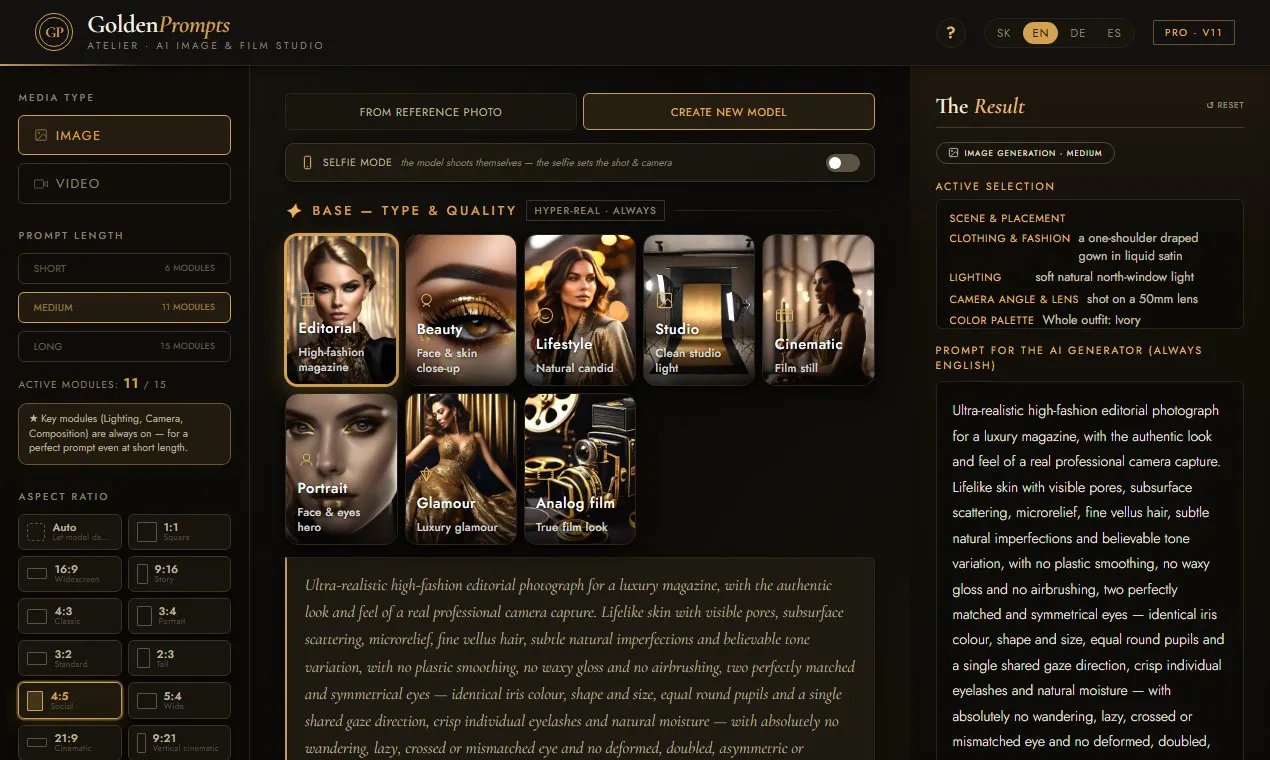The width and height of the screenshot is (1270, 760).
Task: Click SCENE & PLACEMENT in active selection
Action: click(1007, 218)
